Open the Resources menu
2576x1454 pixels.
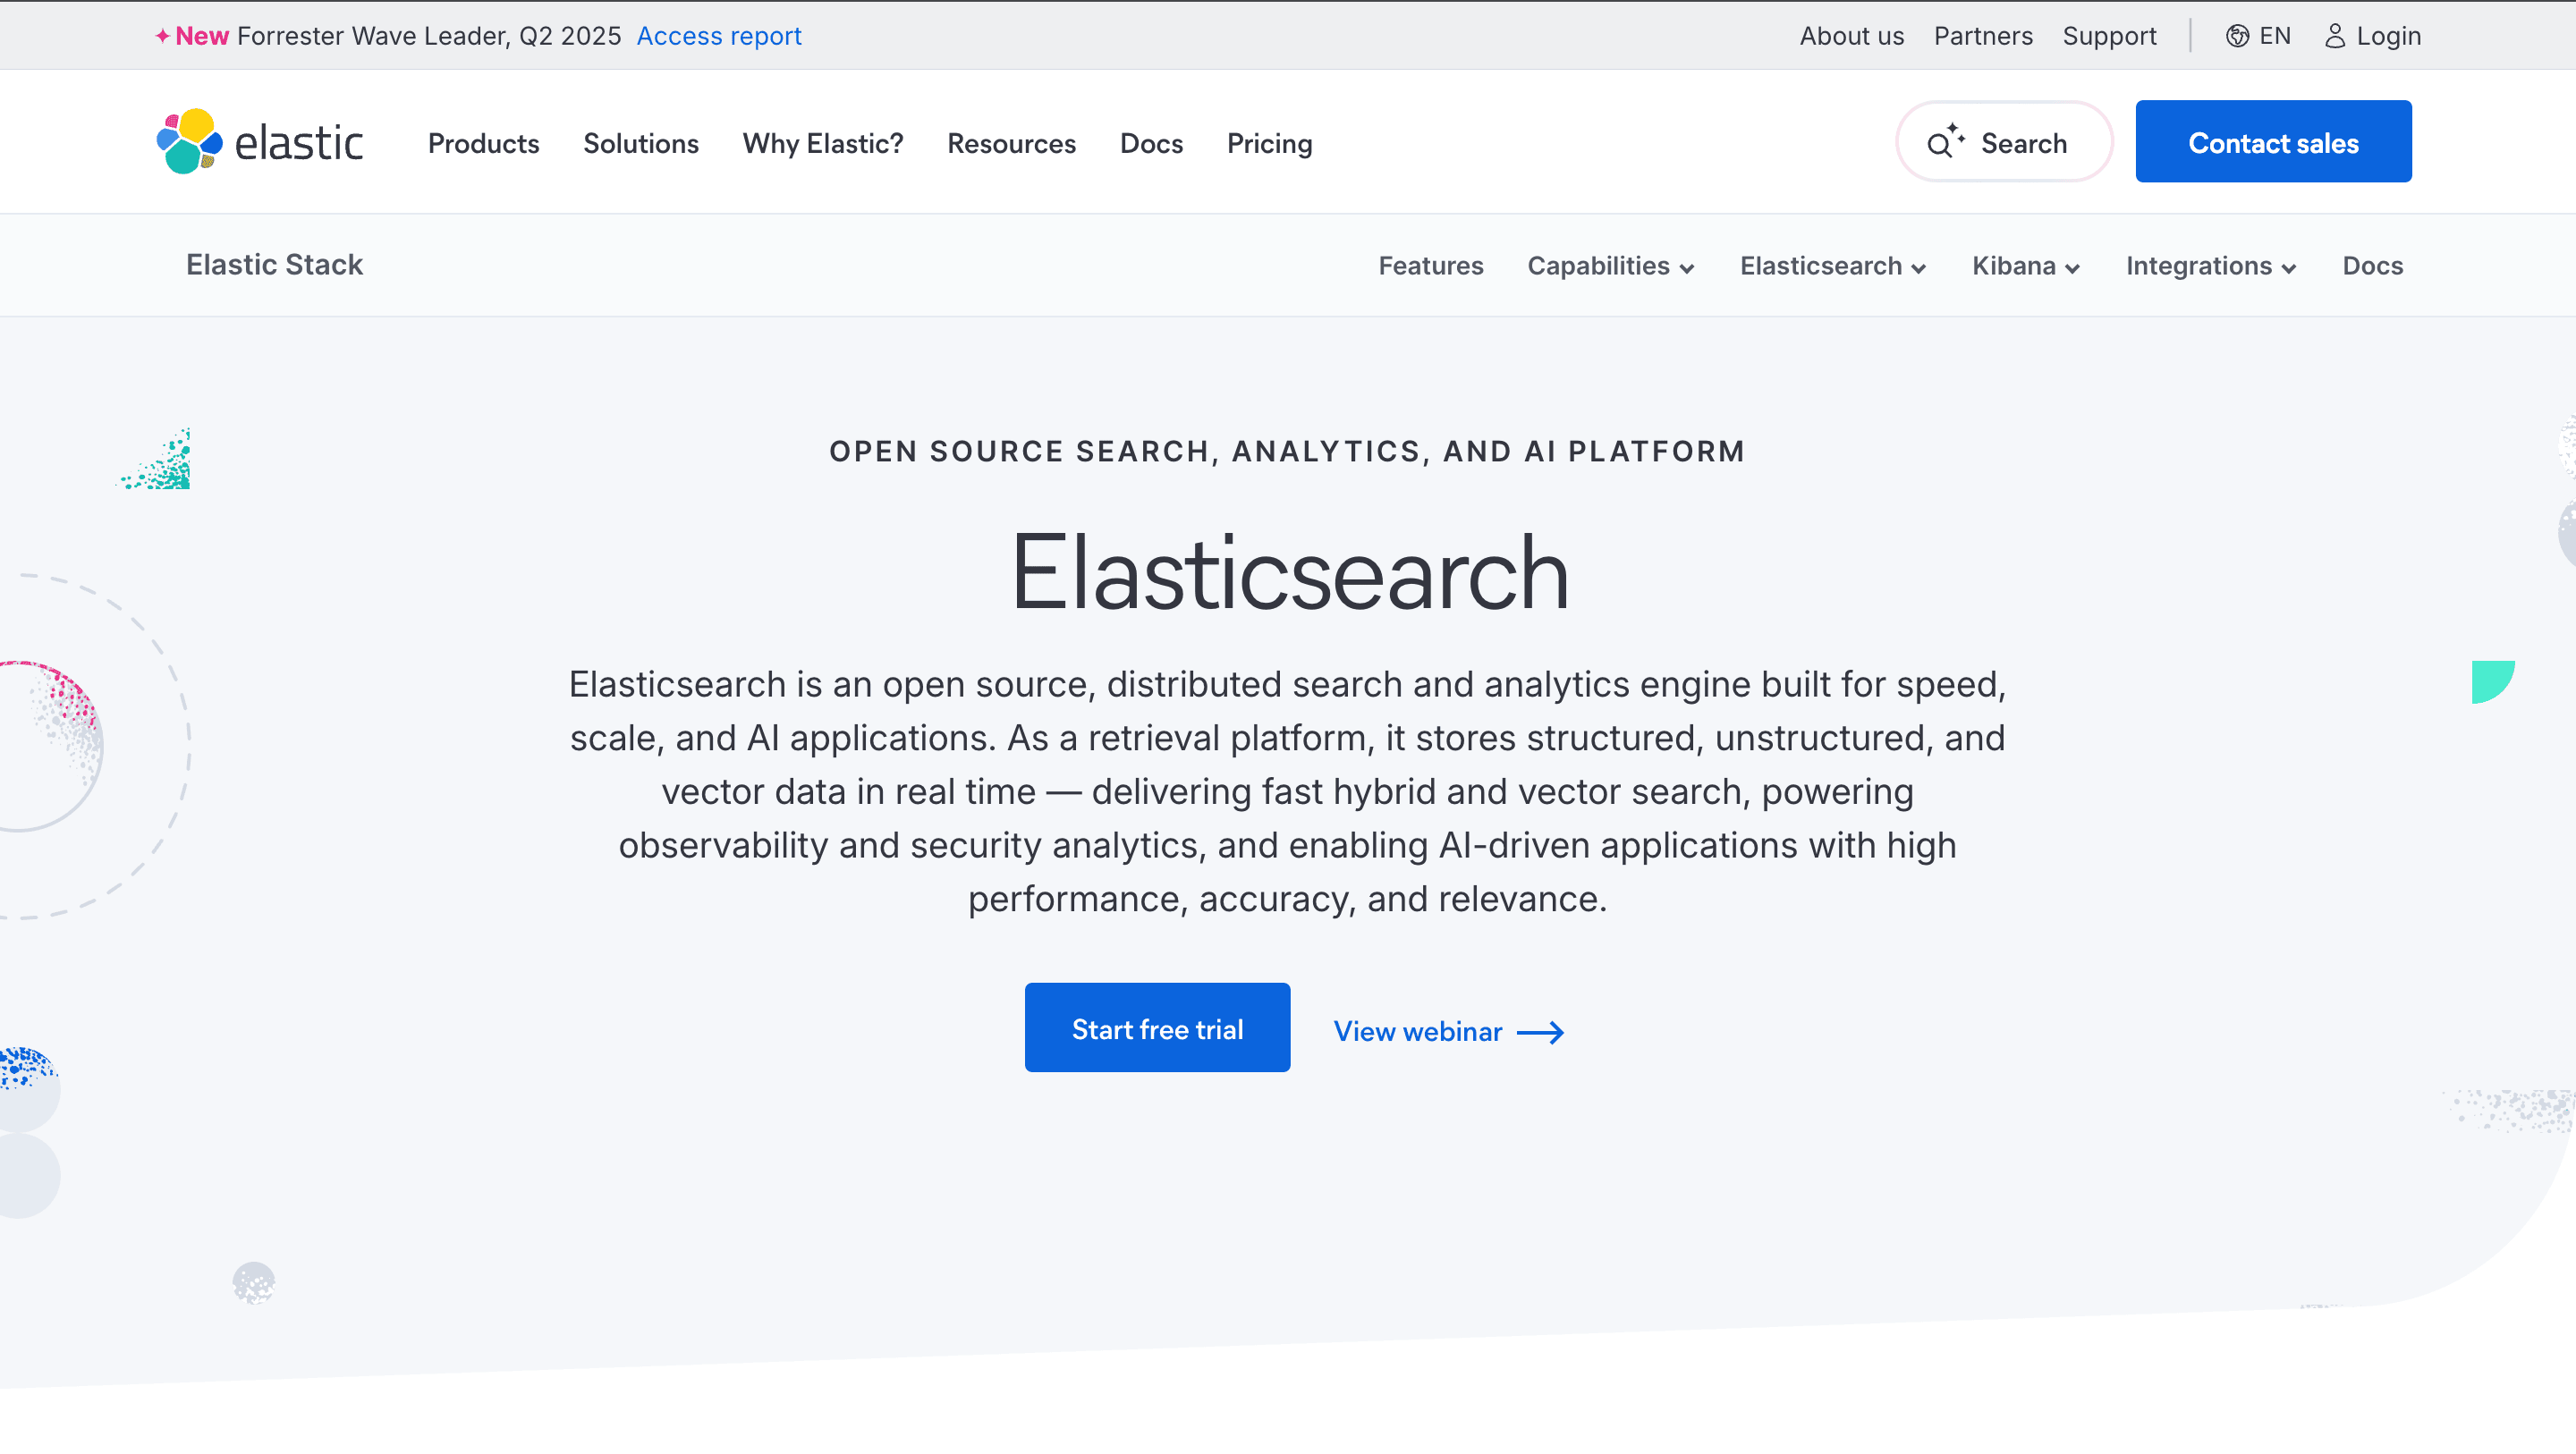(x=1011, y=143)
